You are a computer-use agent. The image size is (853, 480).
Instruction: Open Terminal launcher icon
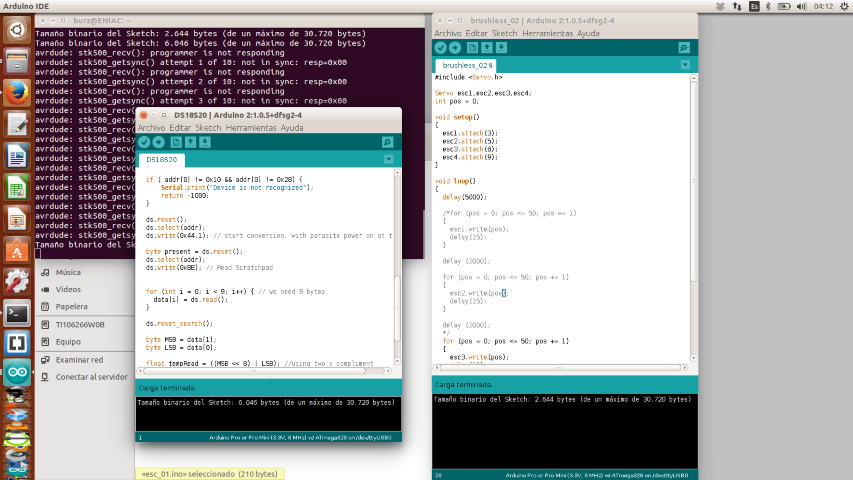click(17, 313)
